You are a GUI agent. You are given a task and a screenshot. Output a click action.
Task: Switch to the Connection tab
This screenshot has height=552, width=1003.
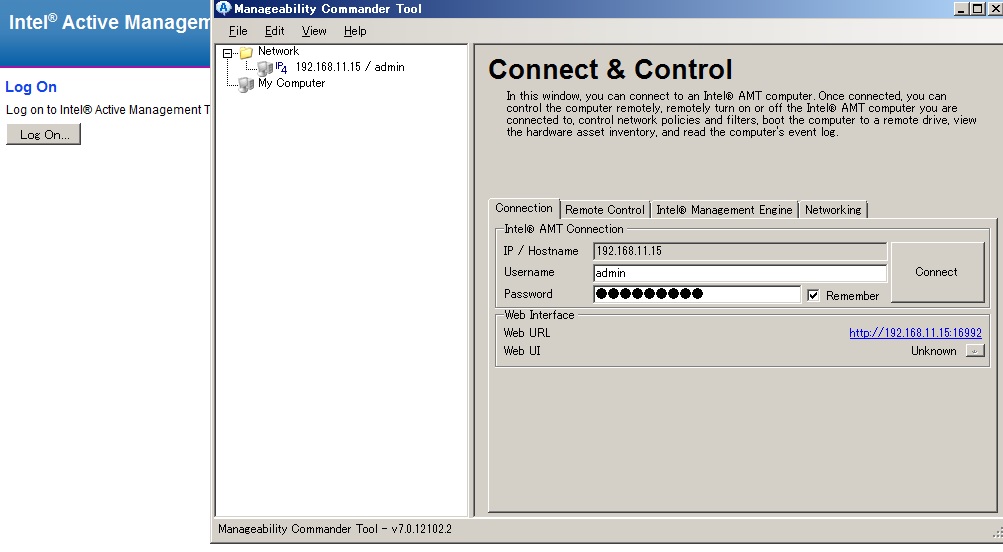click(524, 209)
